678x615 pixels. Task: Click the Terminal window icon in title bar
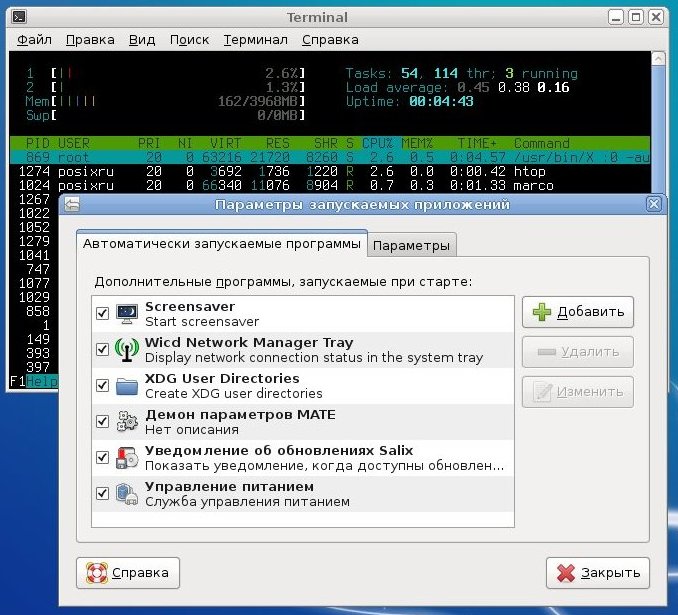(19, 17)
